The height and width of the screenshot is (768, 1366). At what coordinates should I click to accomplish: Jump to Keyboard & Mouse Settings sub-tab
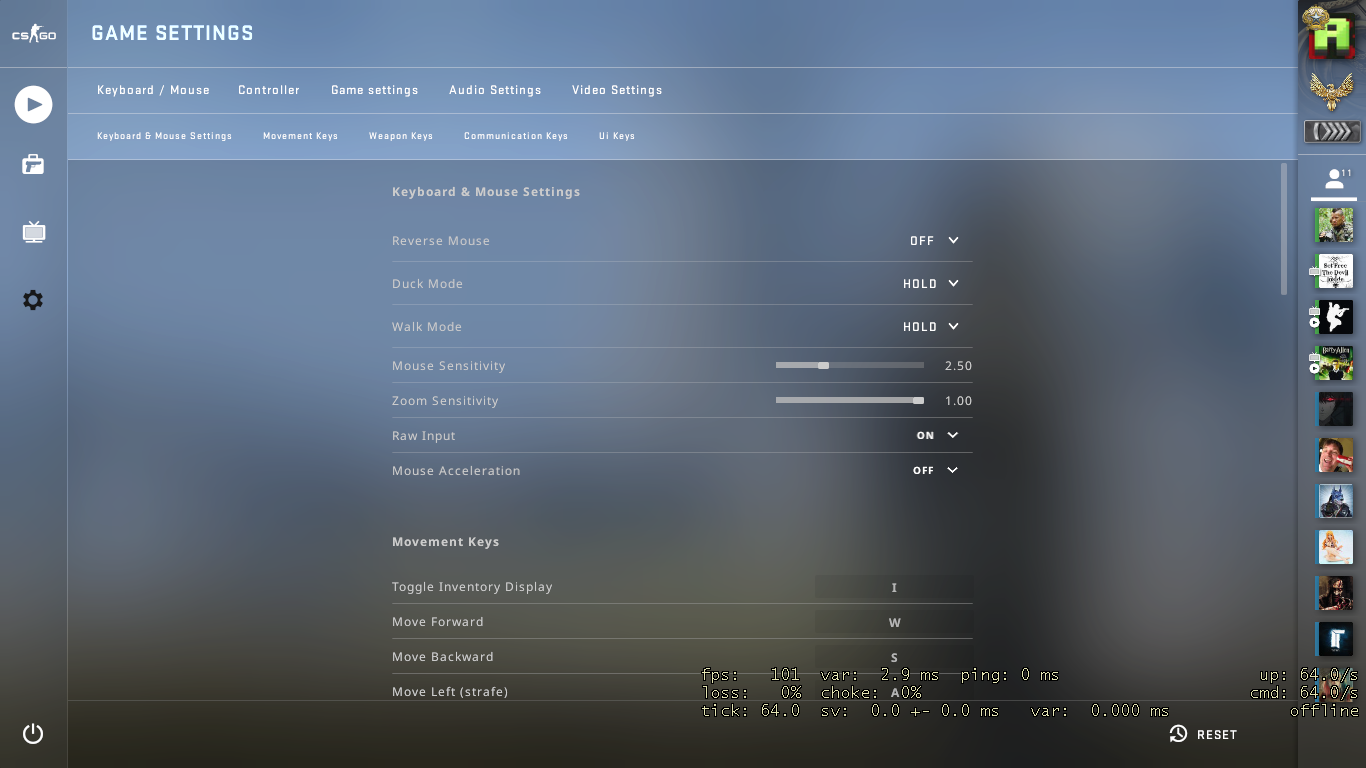pyautogui.click(x=164, y=136)
